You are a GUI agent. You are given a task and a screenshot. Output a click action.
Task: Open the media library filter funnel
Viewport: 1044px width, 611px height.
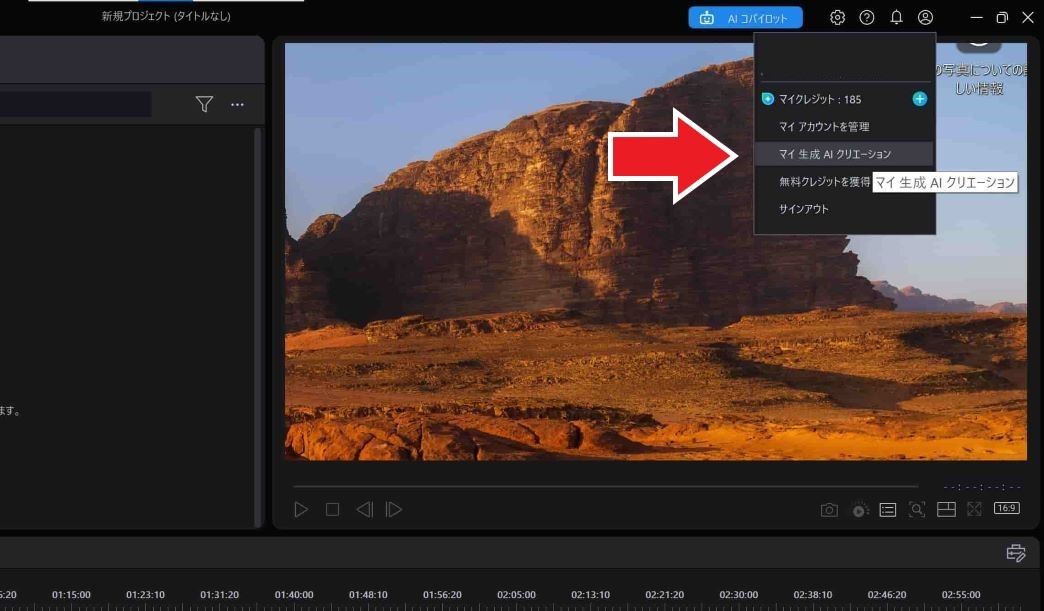coord(204,104)
